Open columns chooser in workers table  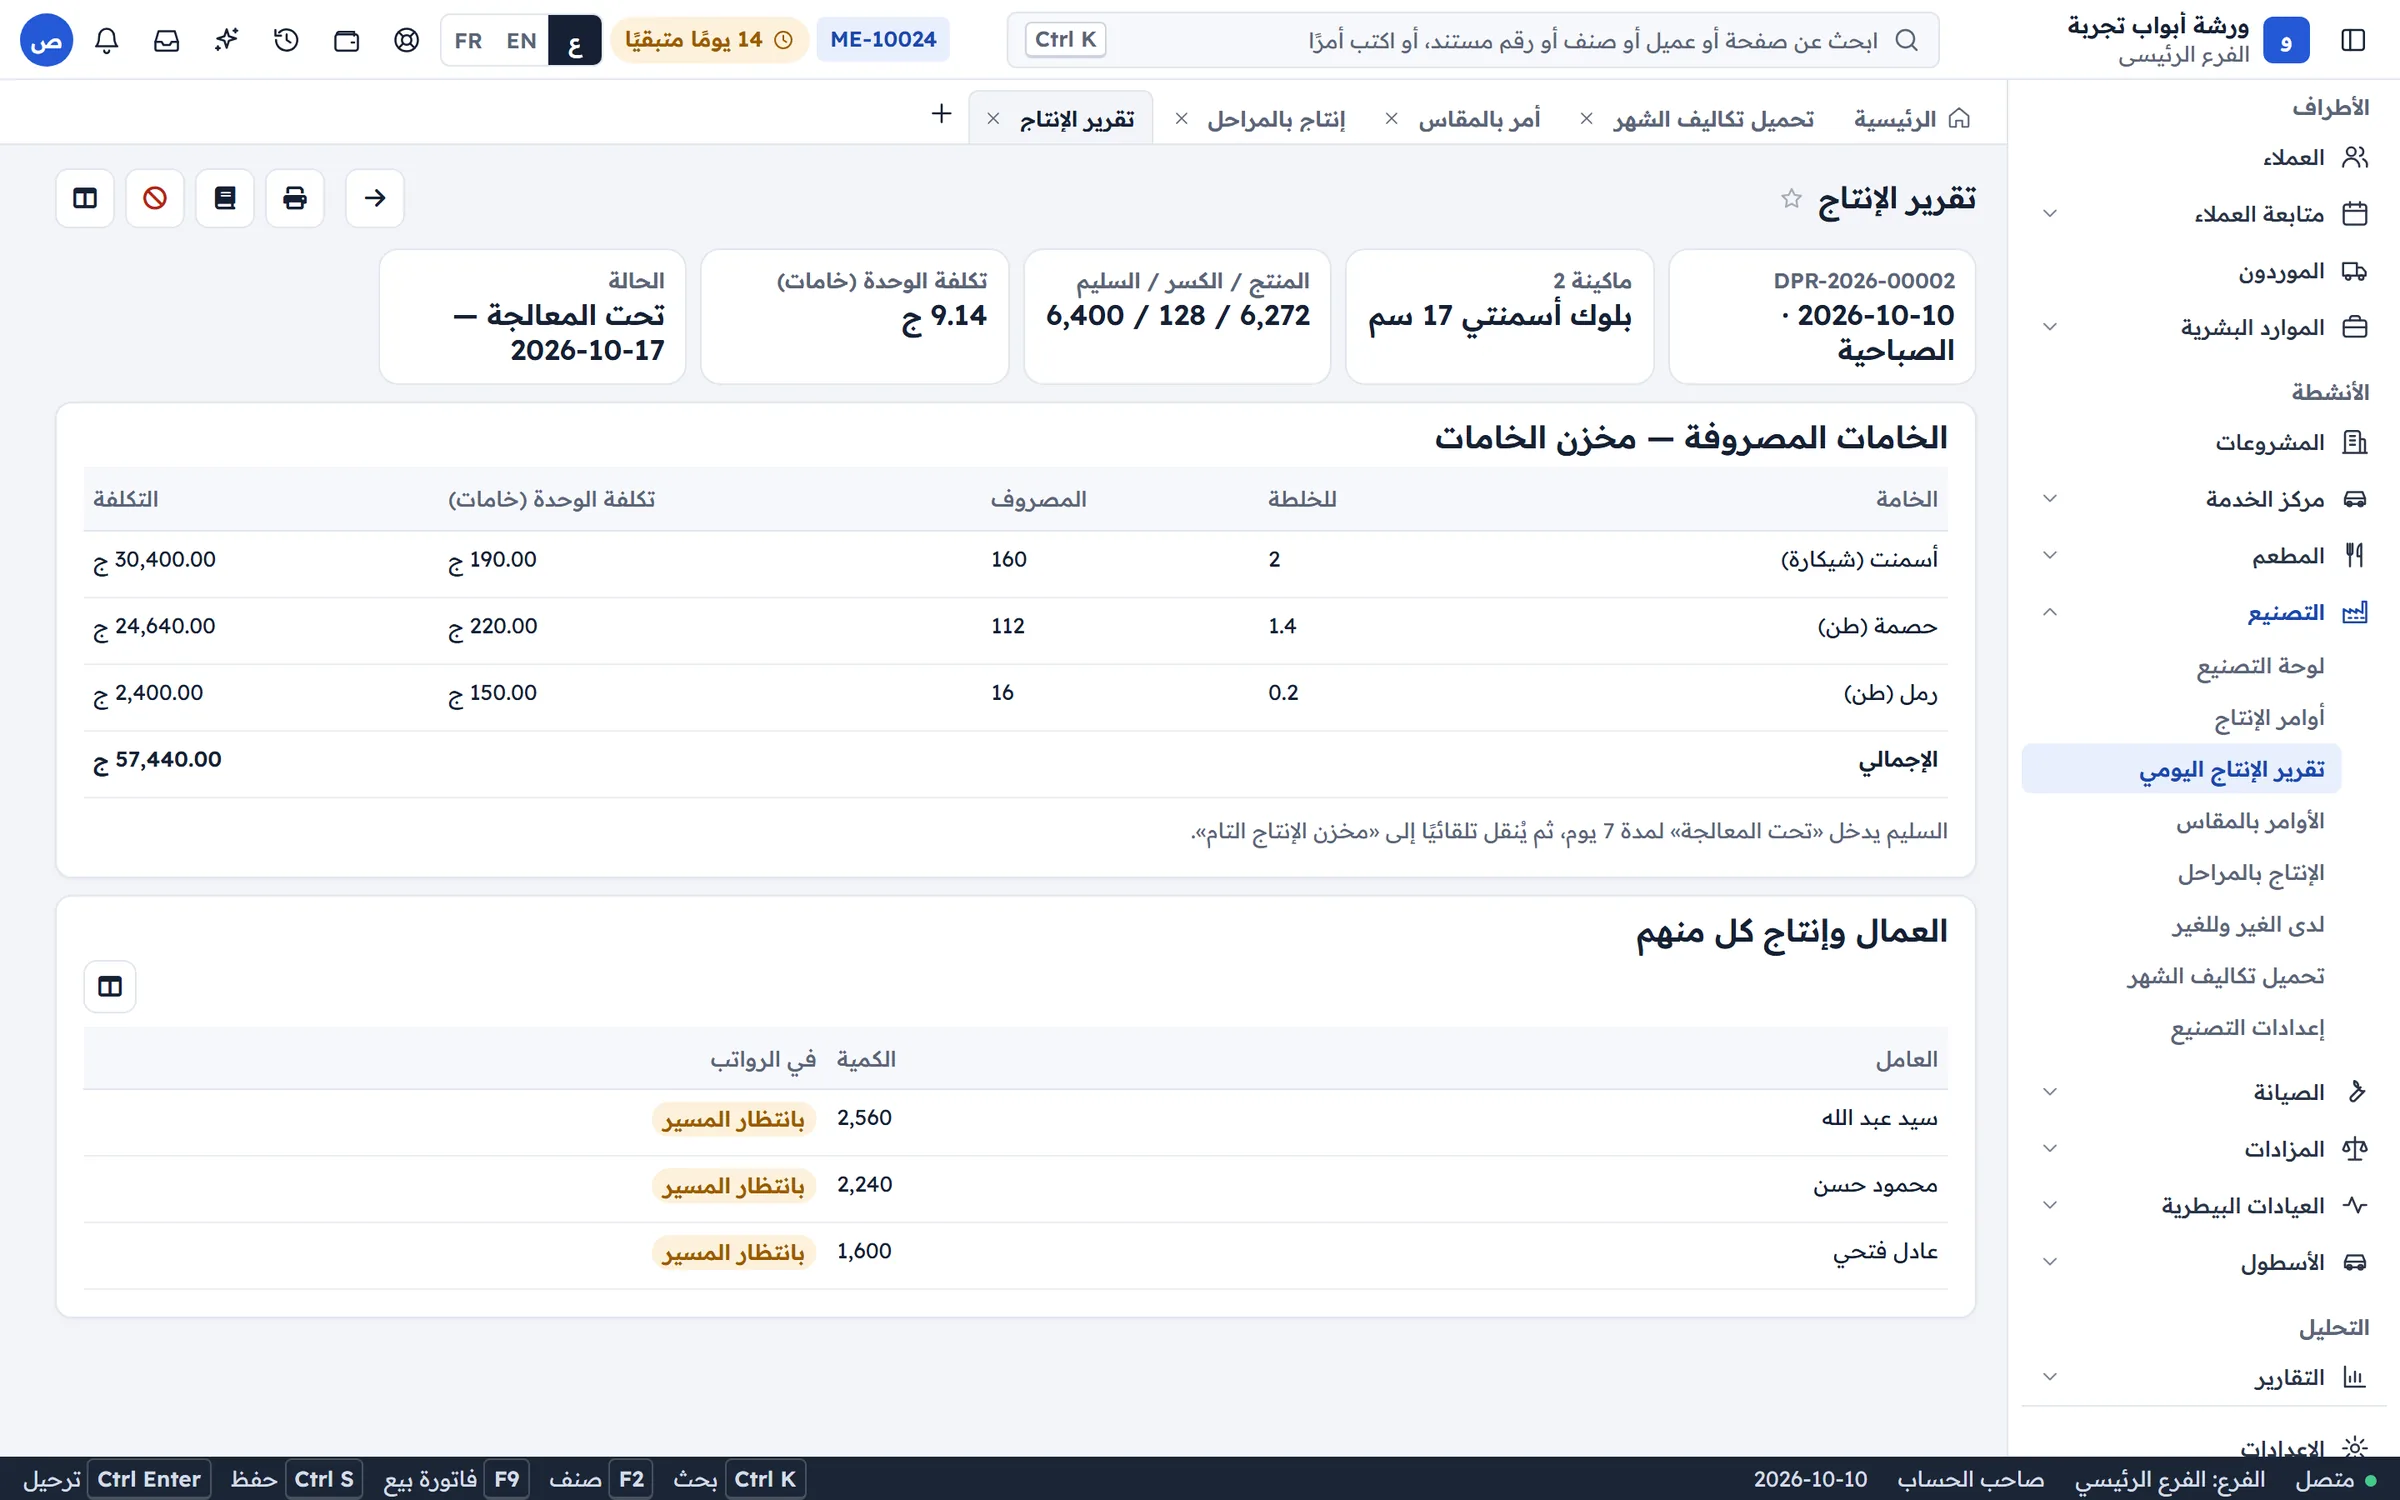point(110,987)
